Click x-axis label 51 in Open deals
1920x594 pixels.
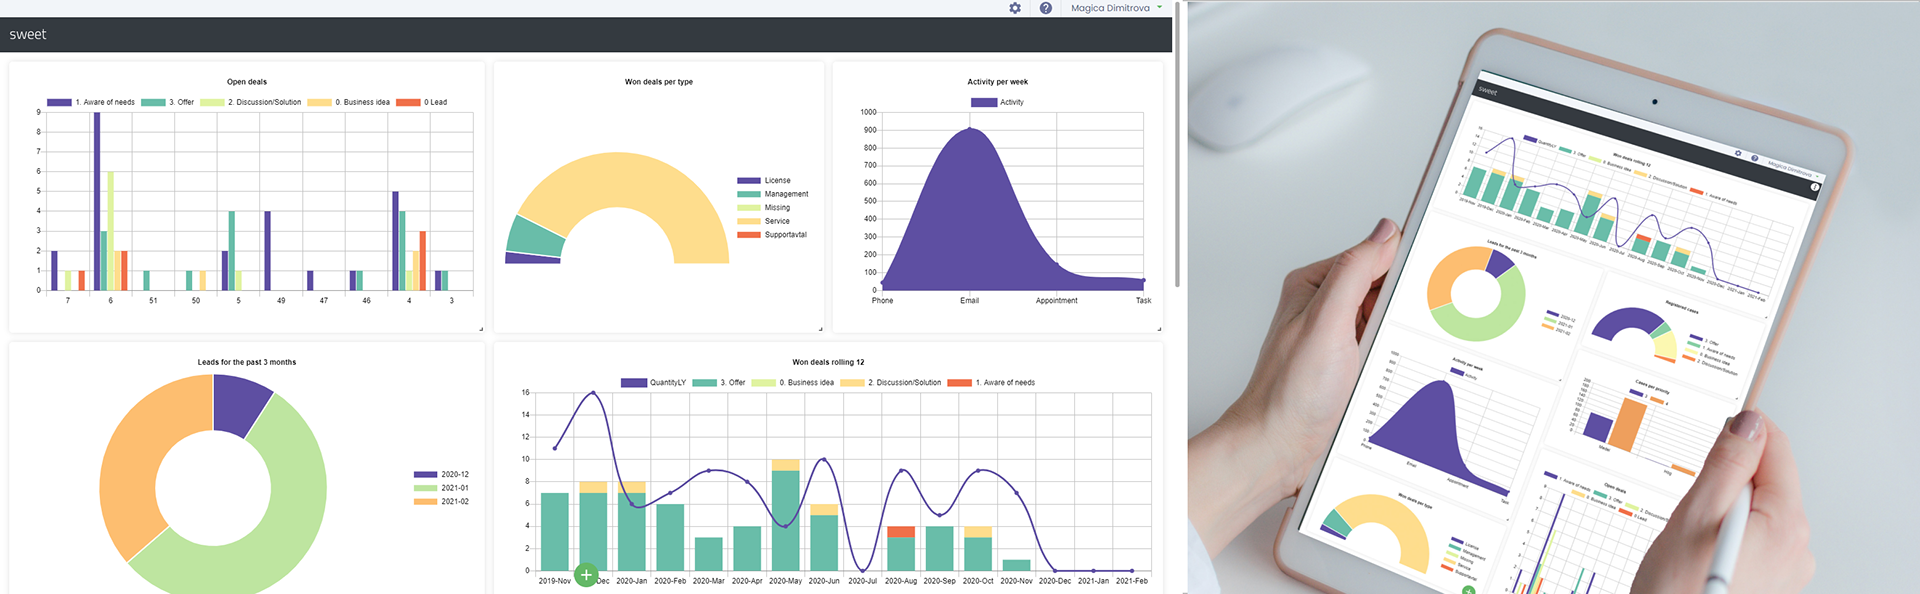tap(153, 301)
